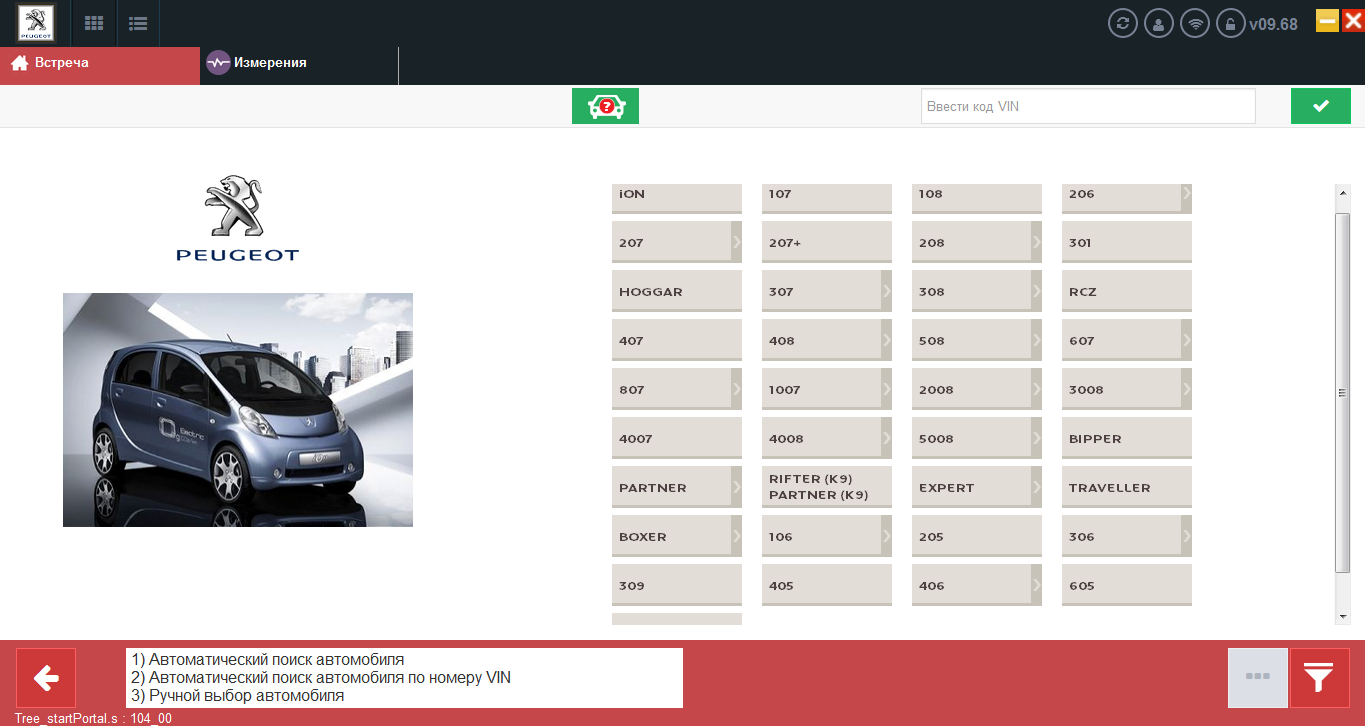Click the iOn car preview image
The image size is (1365, 726).
pos(238,410)
